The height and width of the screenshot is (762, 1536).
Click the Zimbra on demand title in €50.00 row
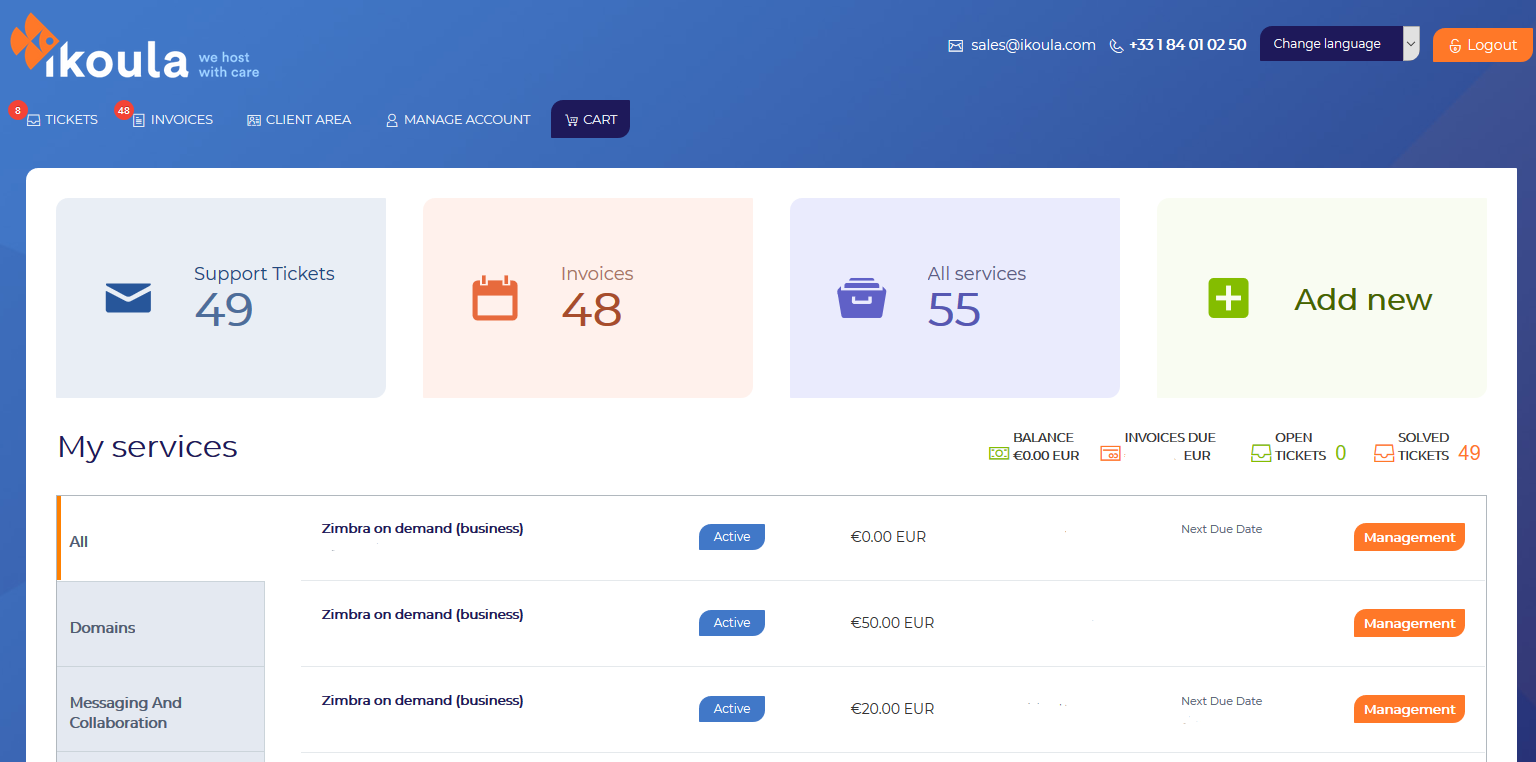[x=422, y=614]
